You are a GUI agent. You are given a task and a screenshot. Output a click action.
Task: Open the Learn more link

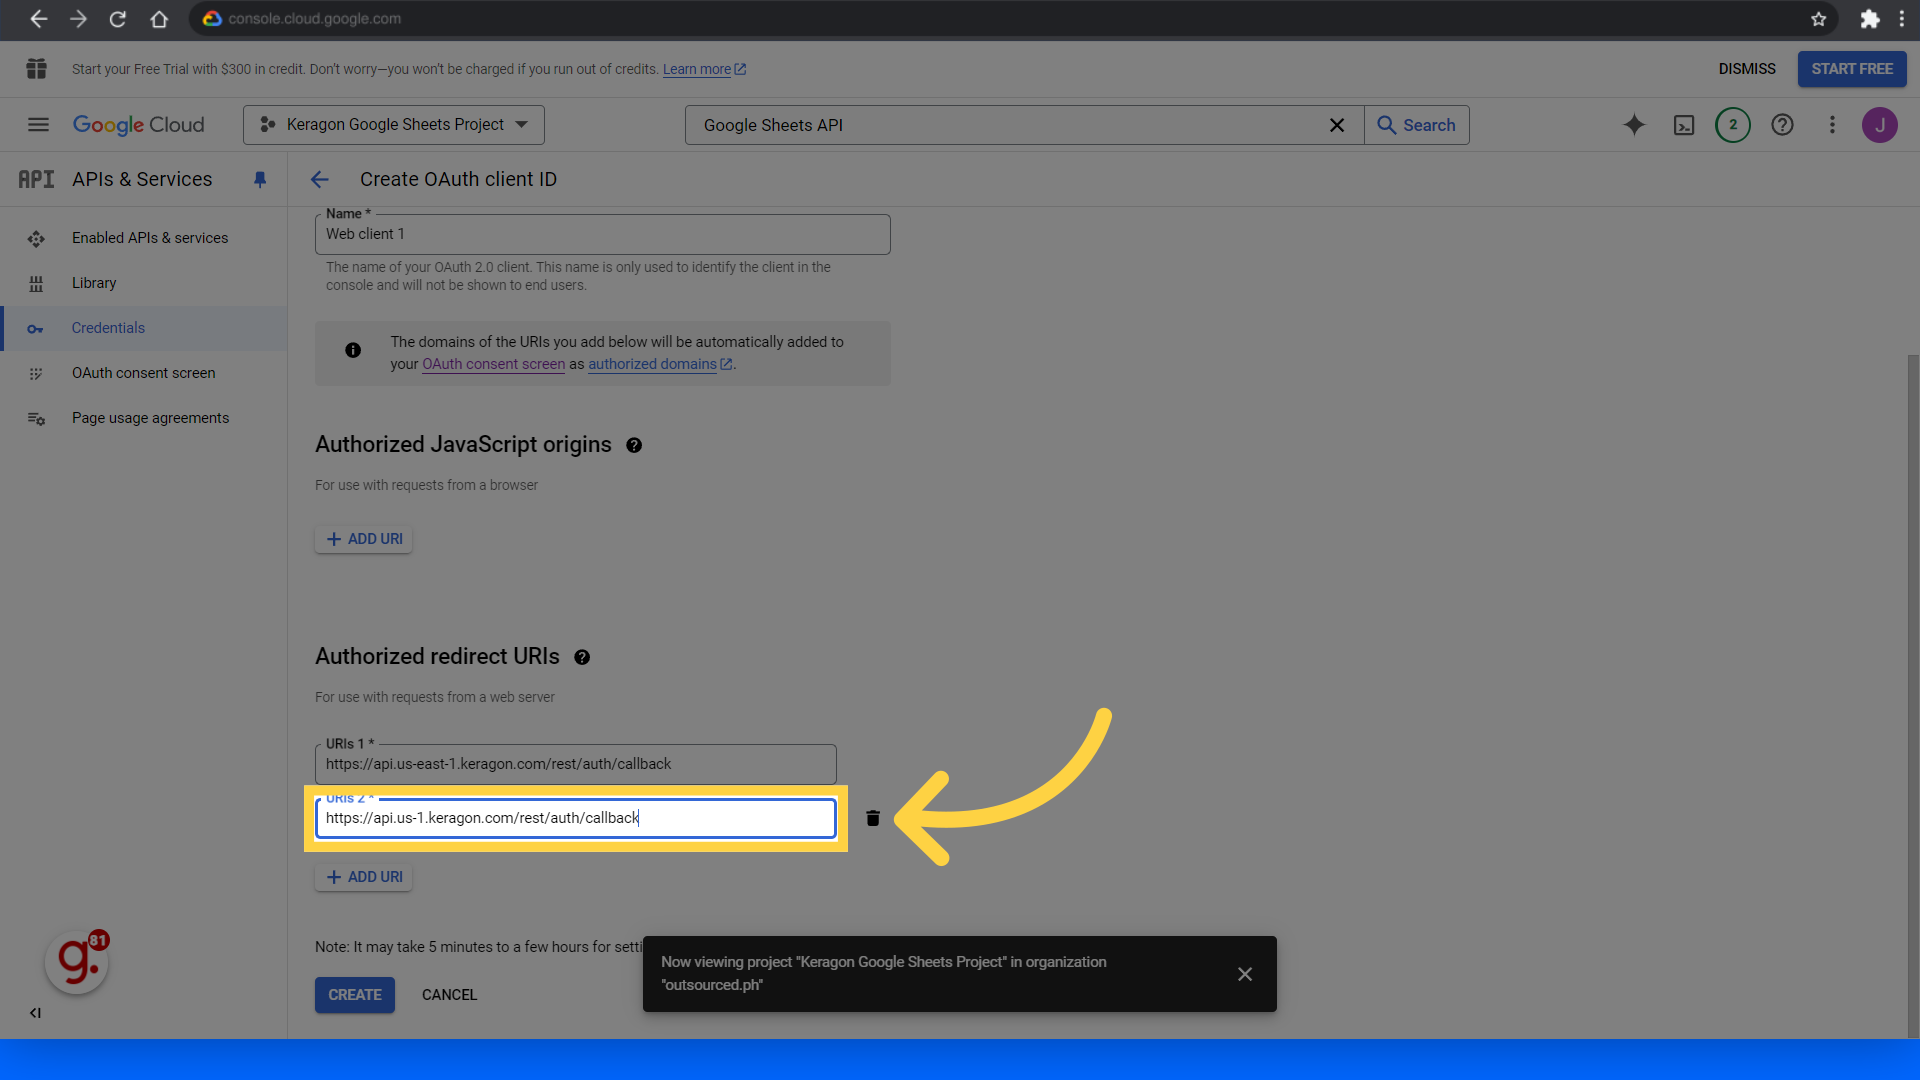pos(704,70)
